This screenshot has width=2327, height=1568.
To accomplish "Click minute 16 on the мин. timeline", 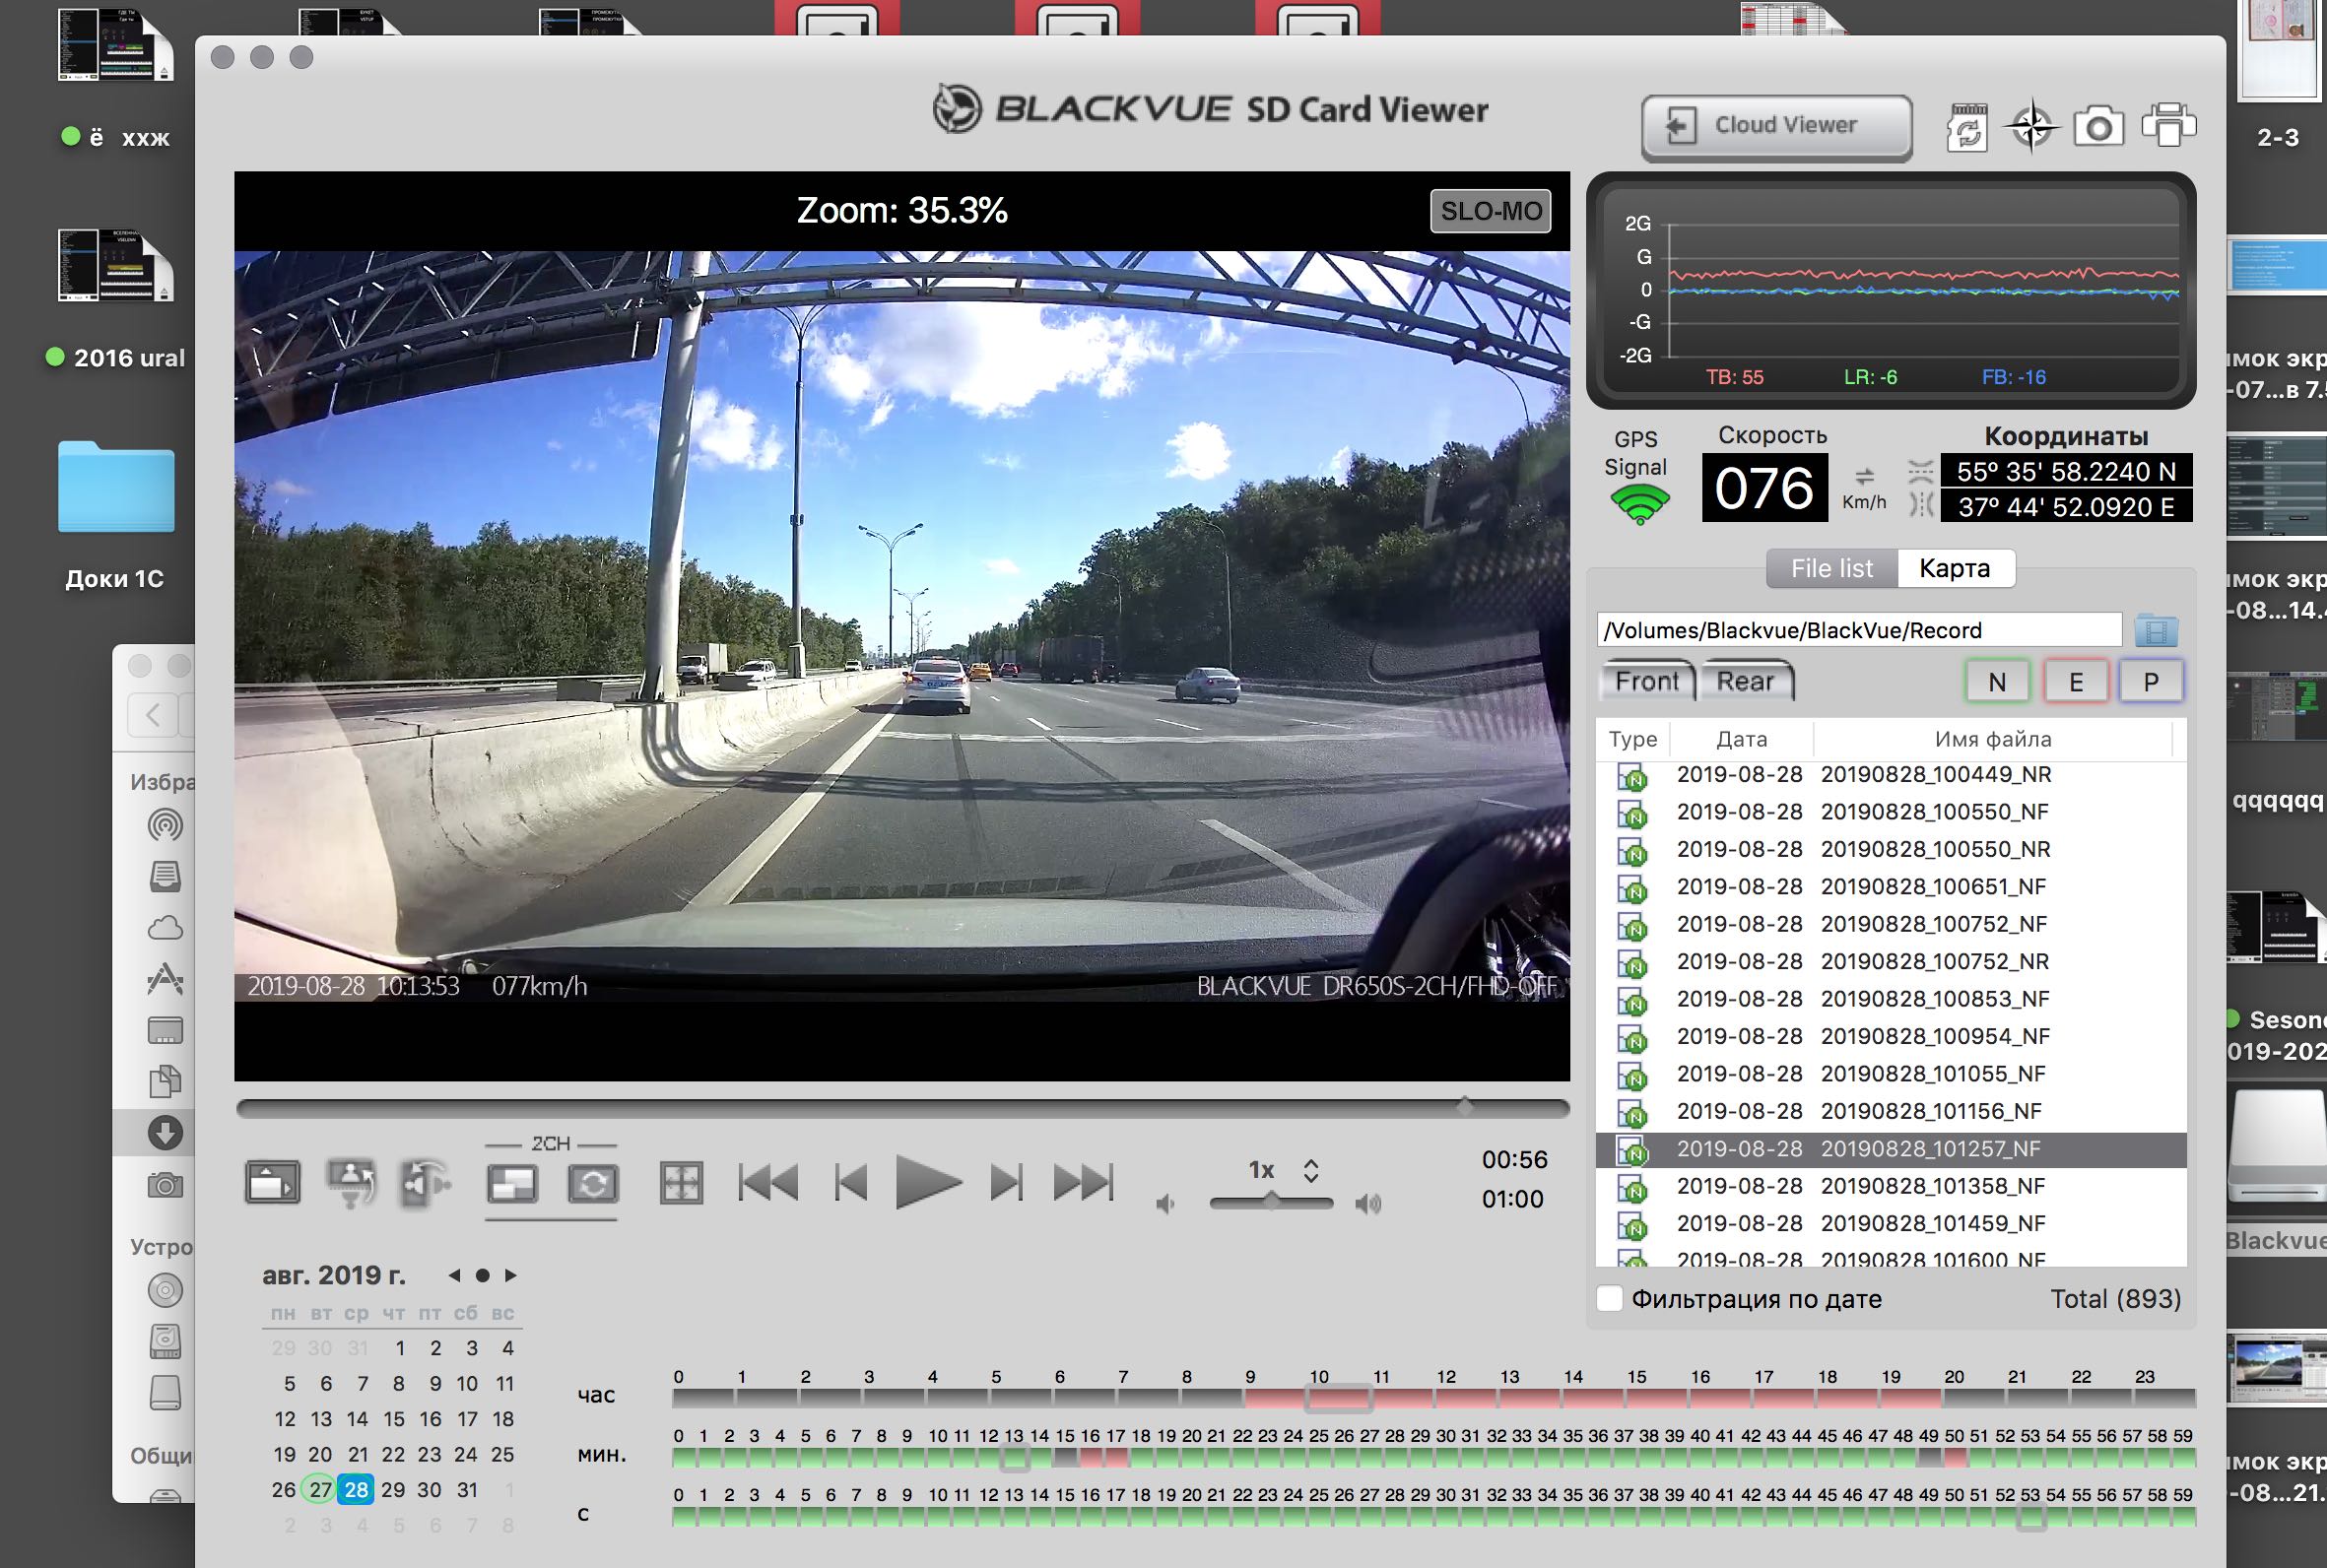I will [1091, 1458].
